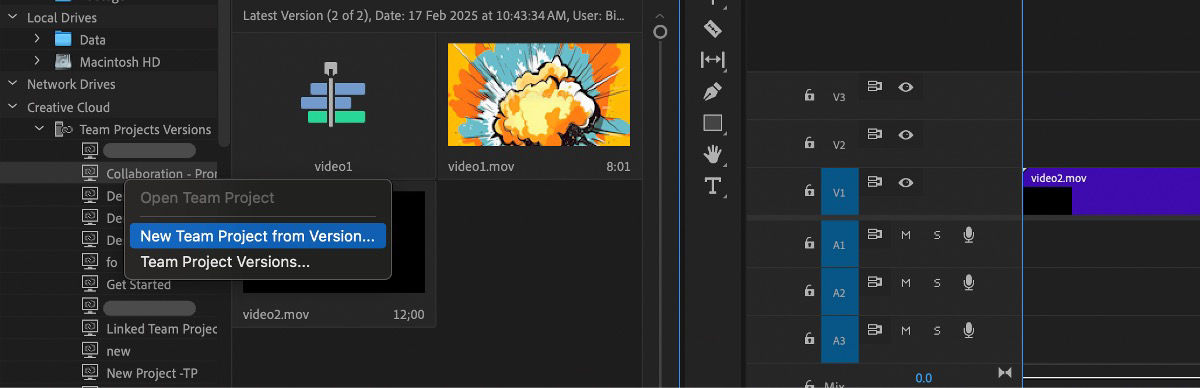Toggle sync lock for track V3
Image resolution: width=1200 pixels, height=388 pixels.
[x=874, y=87]
